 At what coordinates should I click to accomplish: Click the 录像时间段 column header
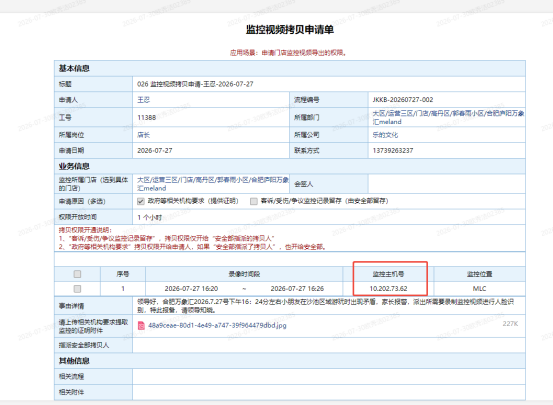click(244, 274)
